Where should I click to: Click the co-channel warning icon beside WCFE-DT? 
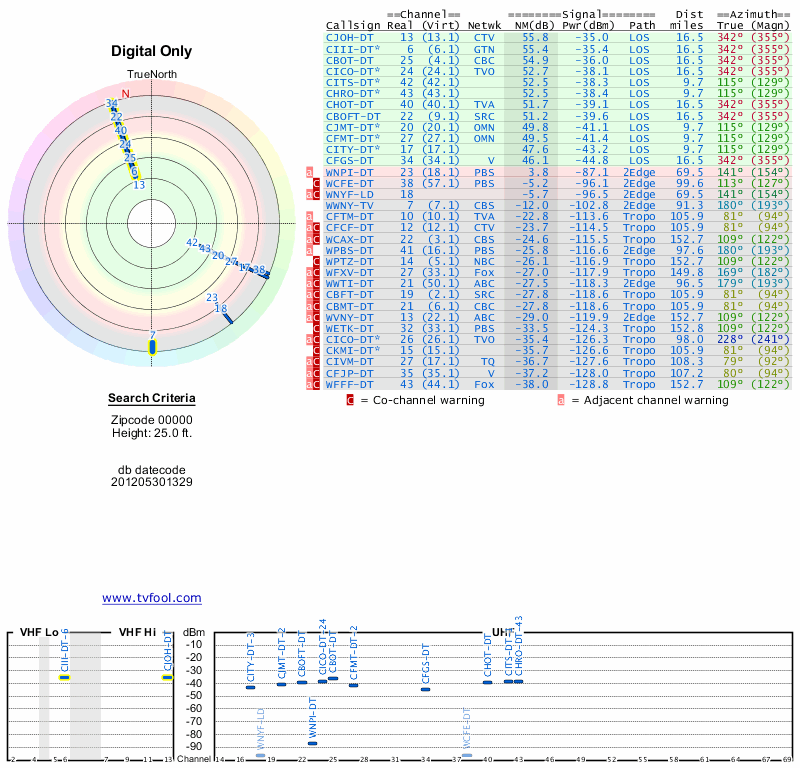coord(317,184)
